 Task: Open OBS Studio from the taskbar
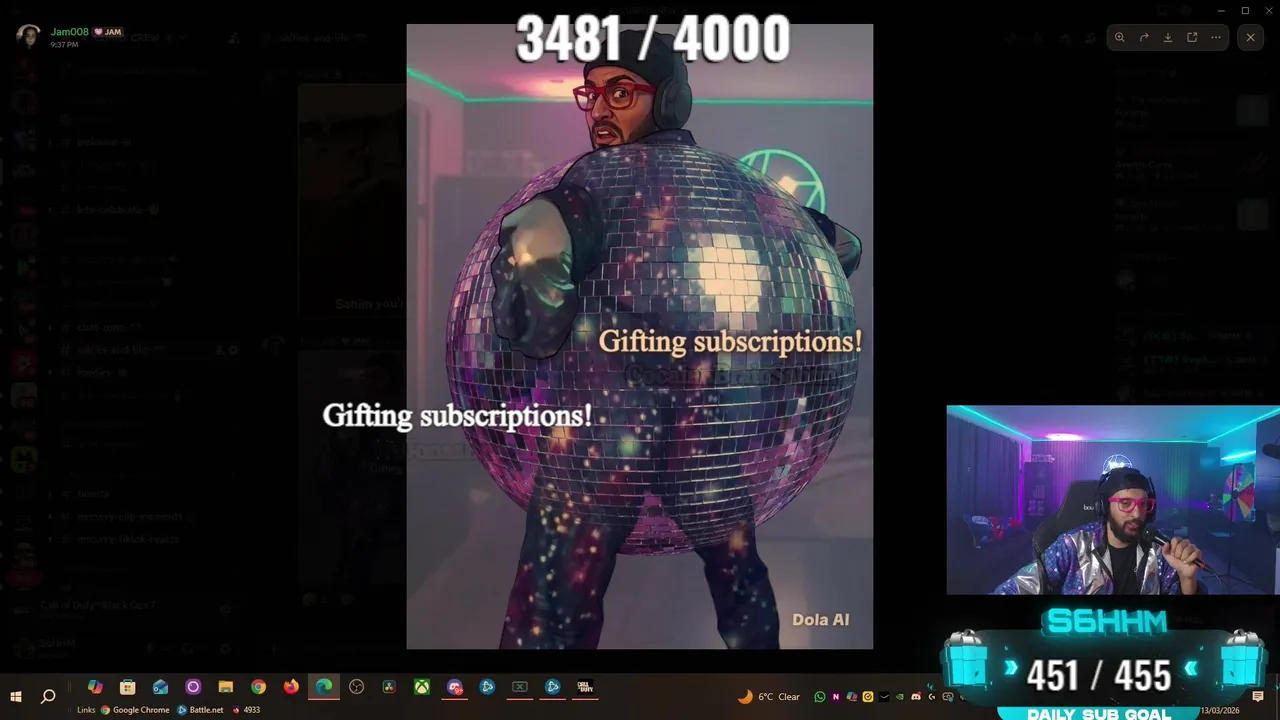pos(357,687)
